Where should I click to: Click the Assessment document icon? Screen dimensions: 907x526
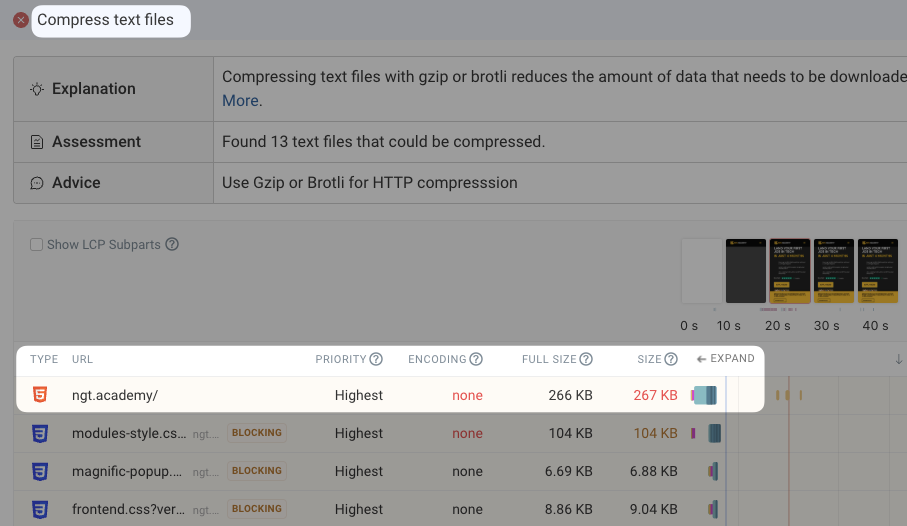click(x=36, y=142)
